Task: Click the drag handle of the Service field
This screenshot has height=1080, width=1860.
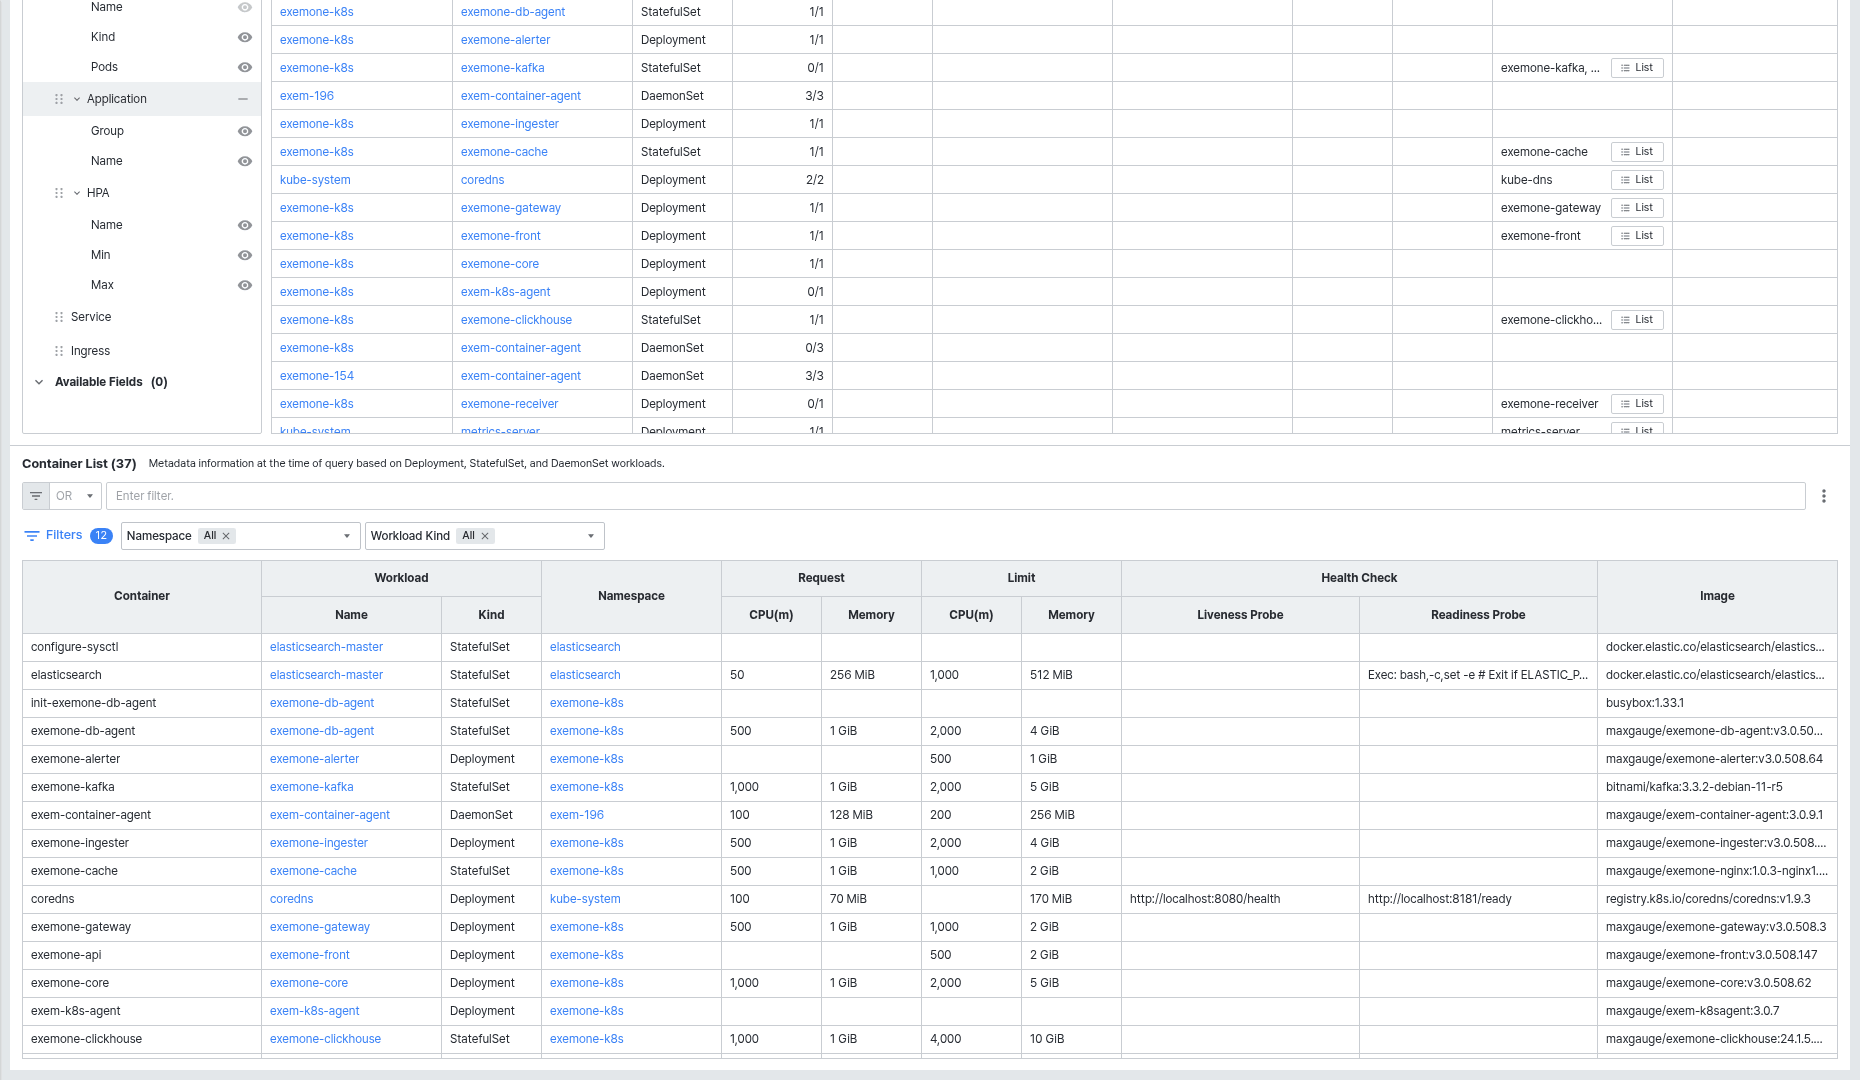Action: point(59,317)
